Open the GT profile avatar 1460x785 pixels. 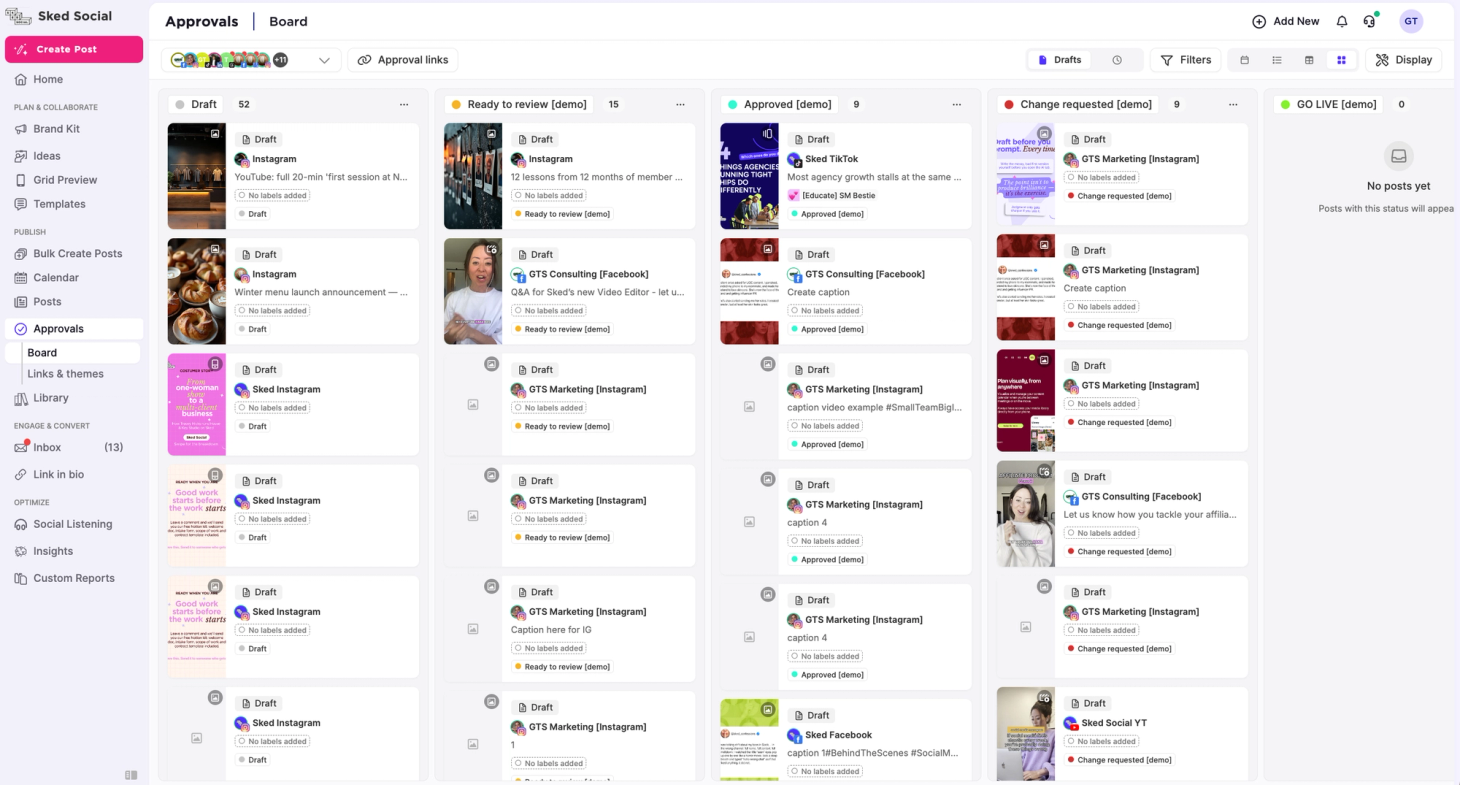tap(1411, 21)
